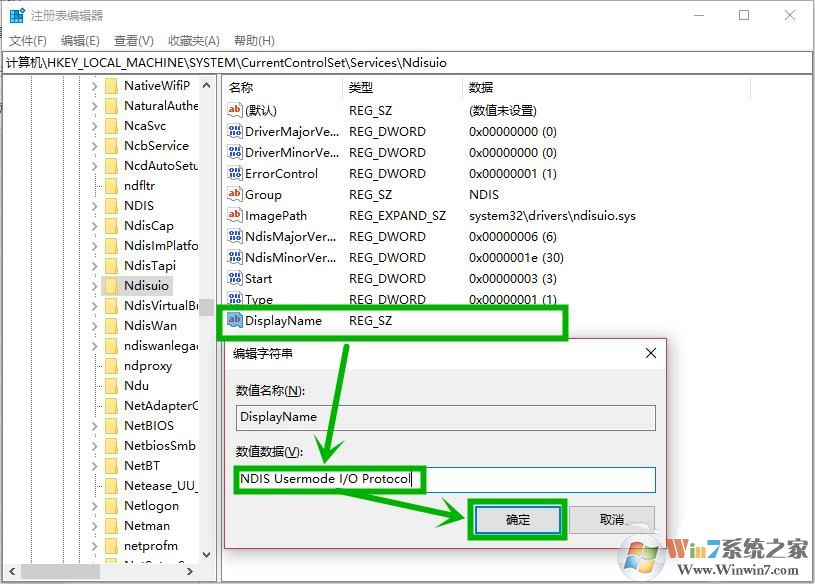Image resolution: width=815 pixels, height=584 pixels.
Task: Expand the NdisCap tree node
Action: point(95,226)
